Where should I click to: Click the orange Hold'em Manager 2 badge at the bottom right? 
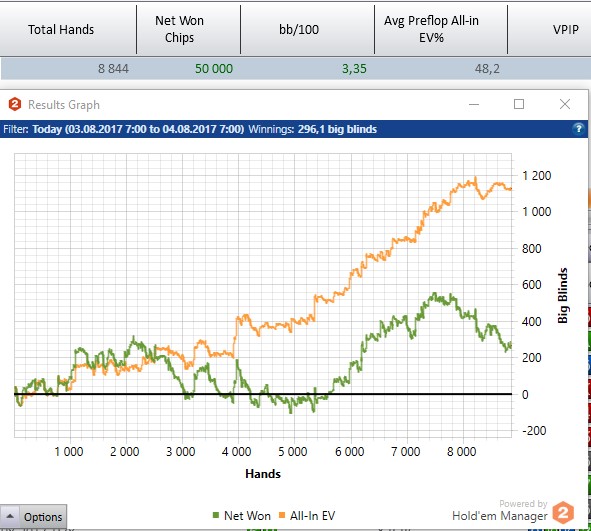point(563,513)
